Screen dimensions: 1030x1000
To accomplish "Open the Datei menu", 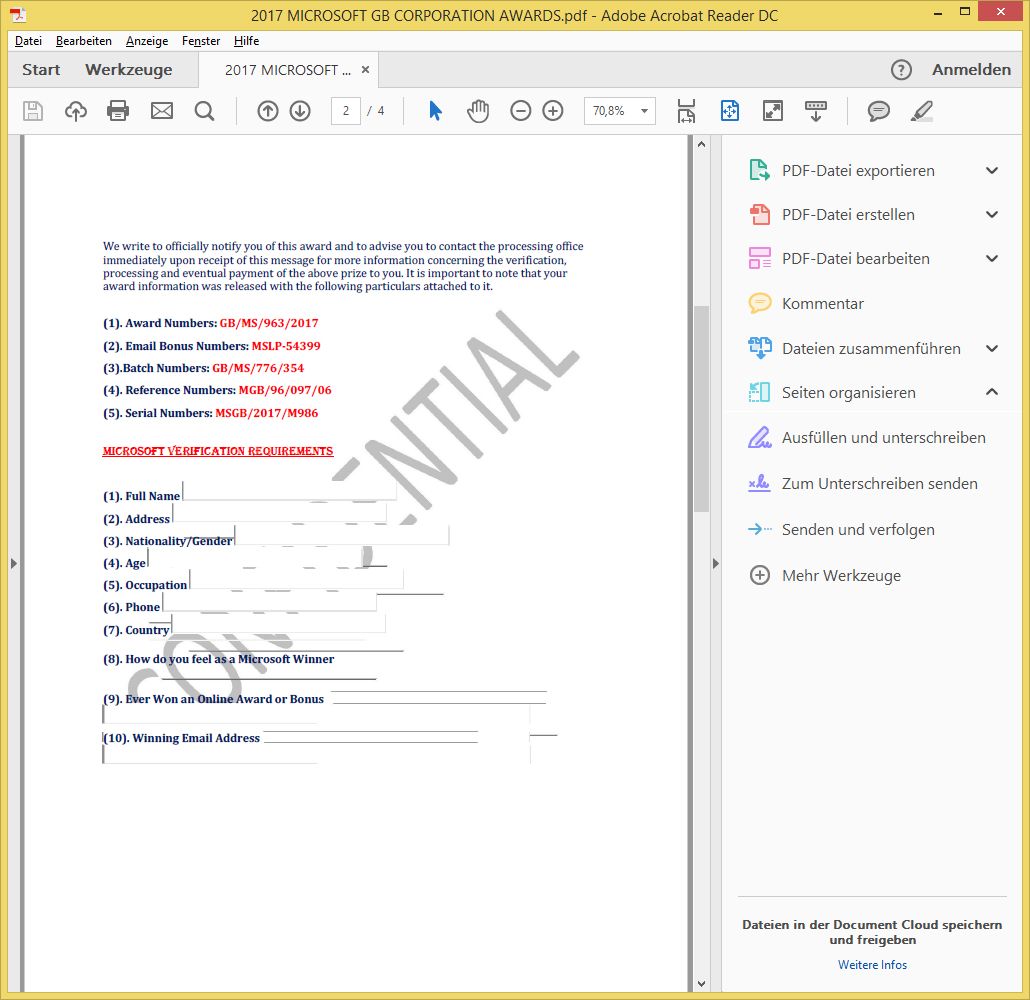I will pos(28,41).
